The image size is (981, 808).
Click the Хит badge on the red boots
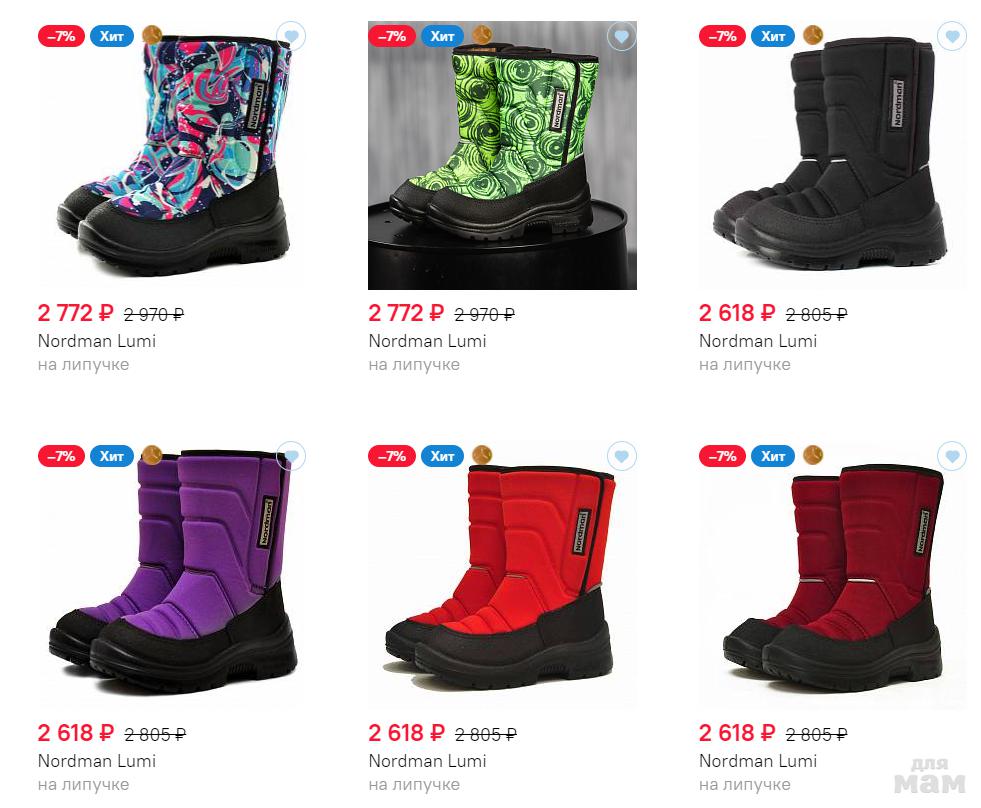[x=442, y=456]
